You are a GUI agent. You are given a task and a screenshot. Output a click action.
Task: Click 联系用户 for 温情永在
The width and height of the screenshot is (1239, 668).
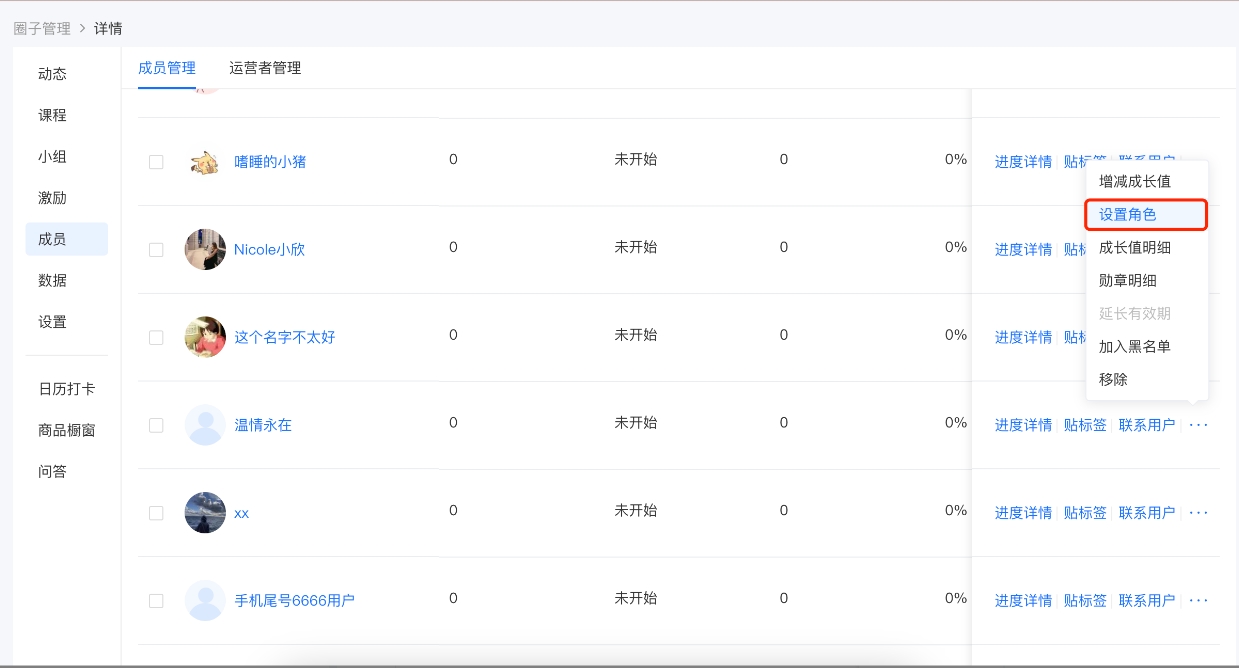click(x=1147, y=425)
